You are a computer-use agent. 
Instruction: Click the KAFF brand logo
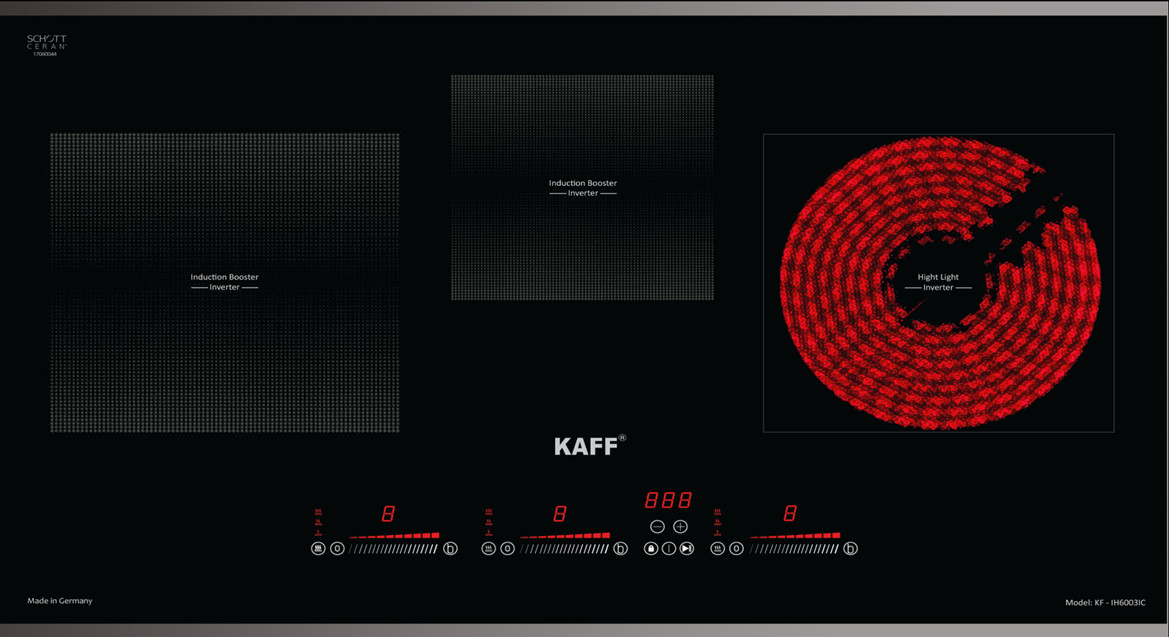point(589,446)
